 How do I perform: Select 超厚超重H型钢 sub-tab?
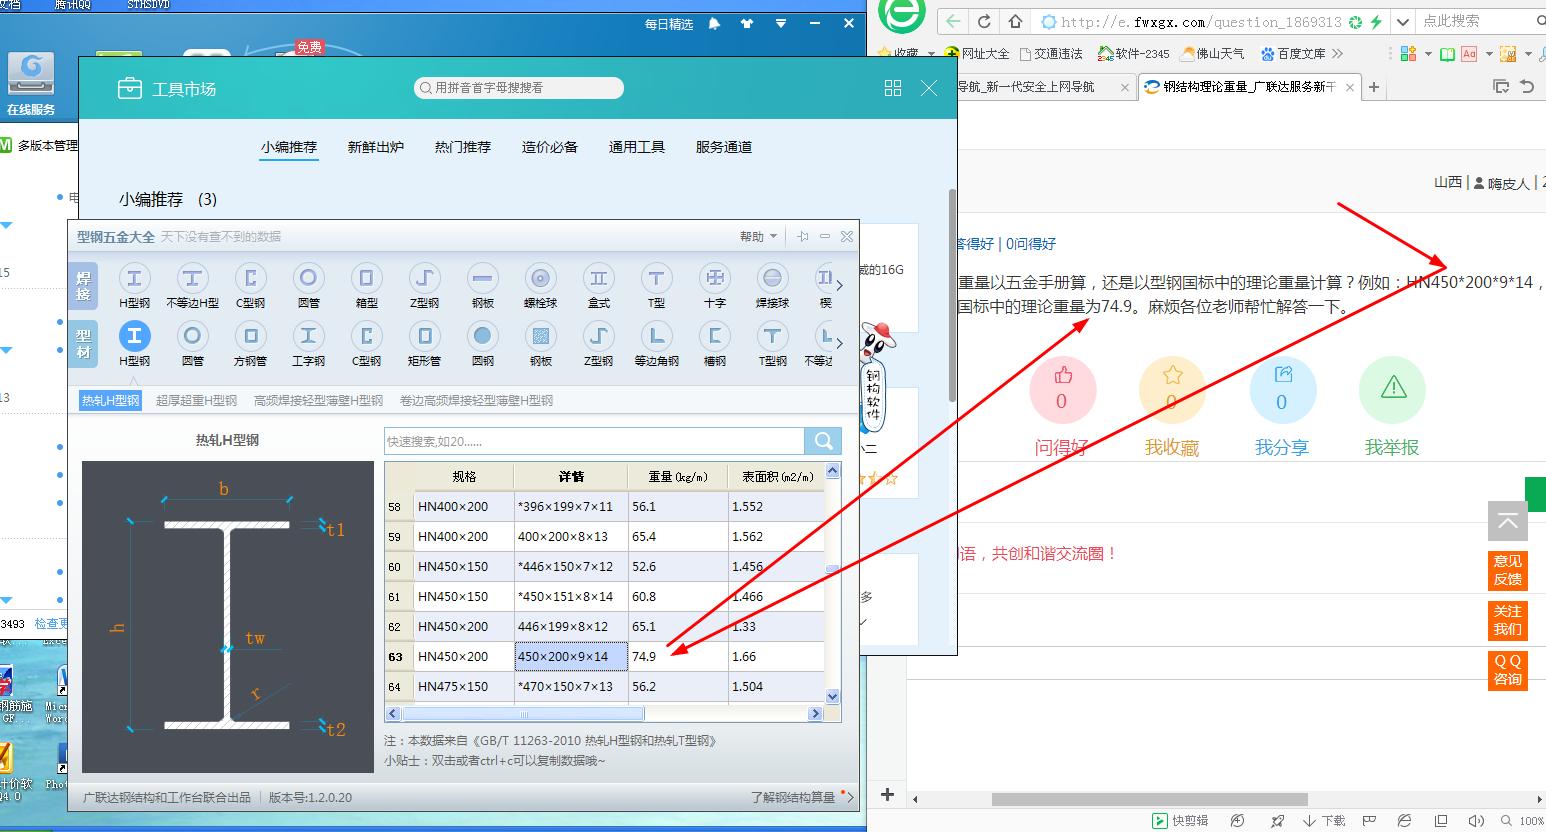coord(196,401)
